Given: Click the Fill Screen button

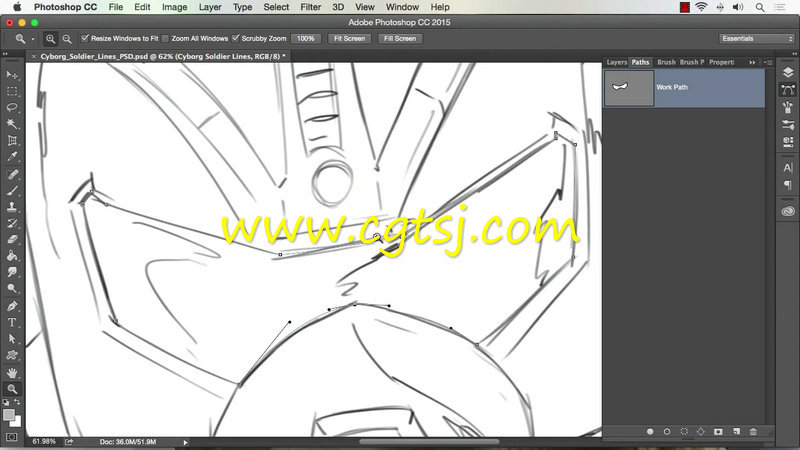Looking at the screenshot, I should [400, 39].
